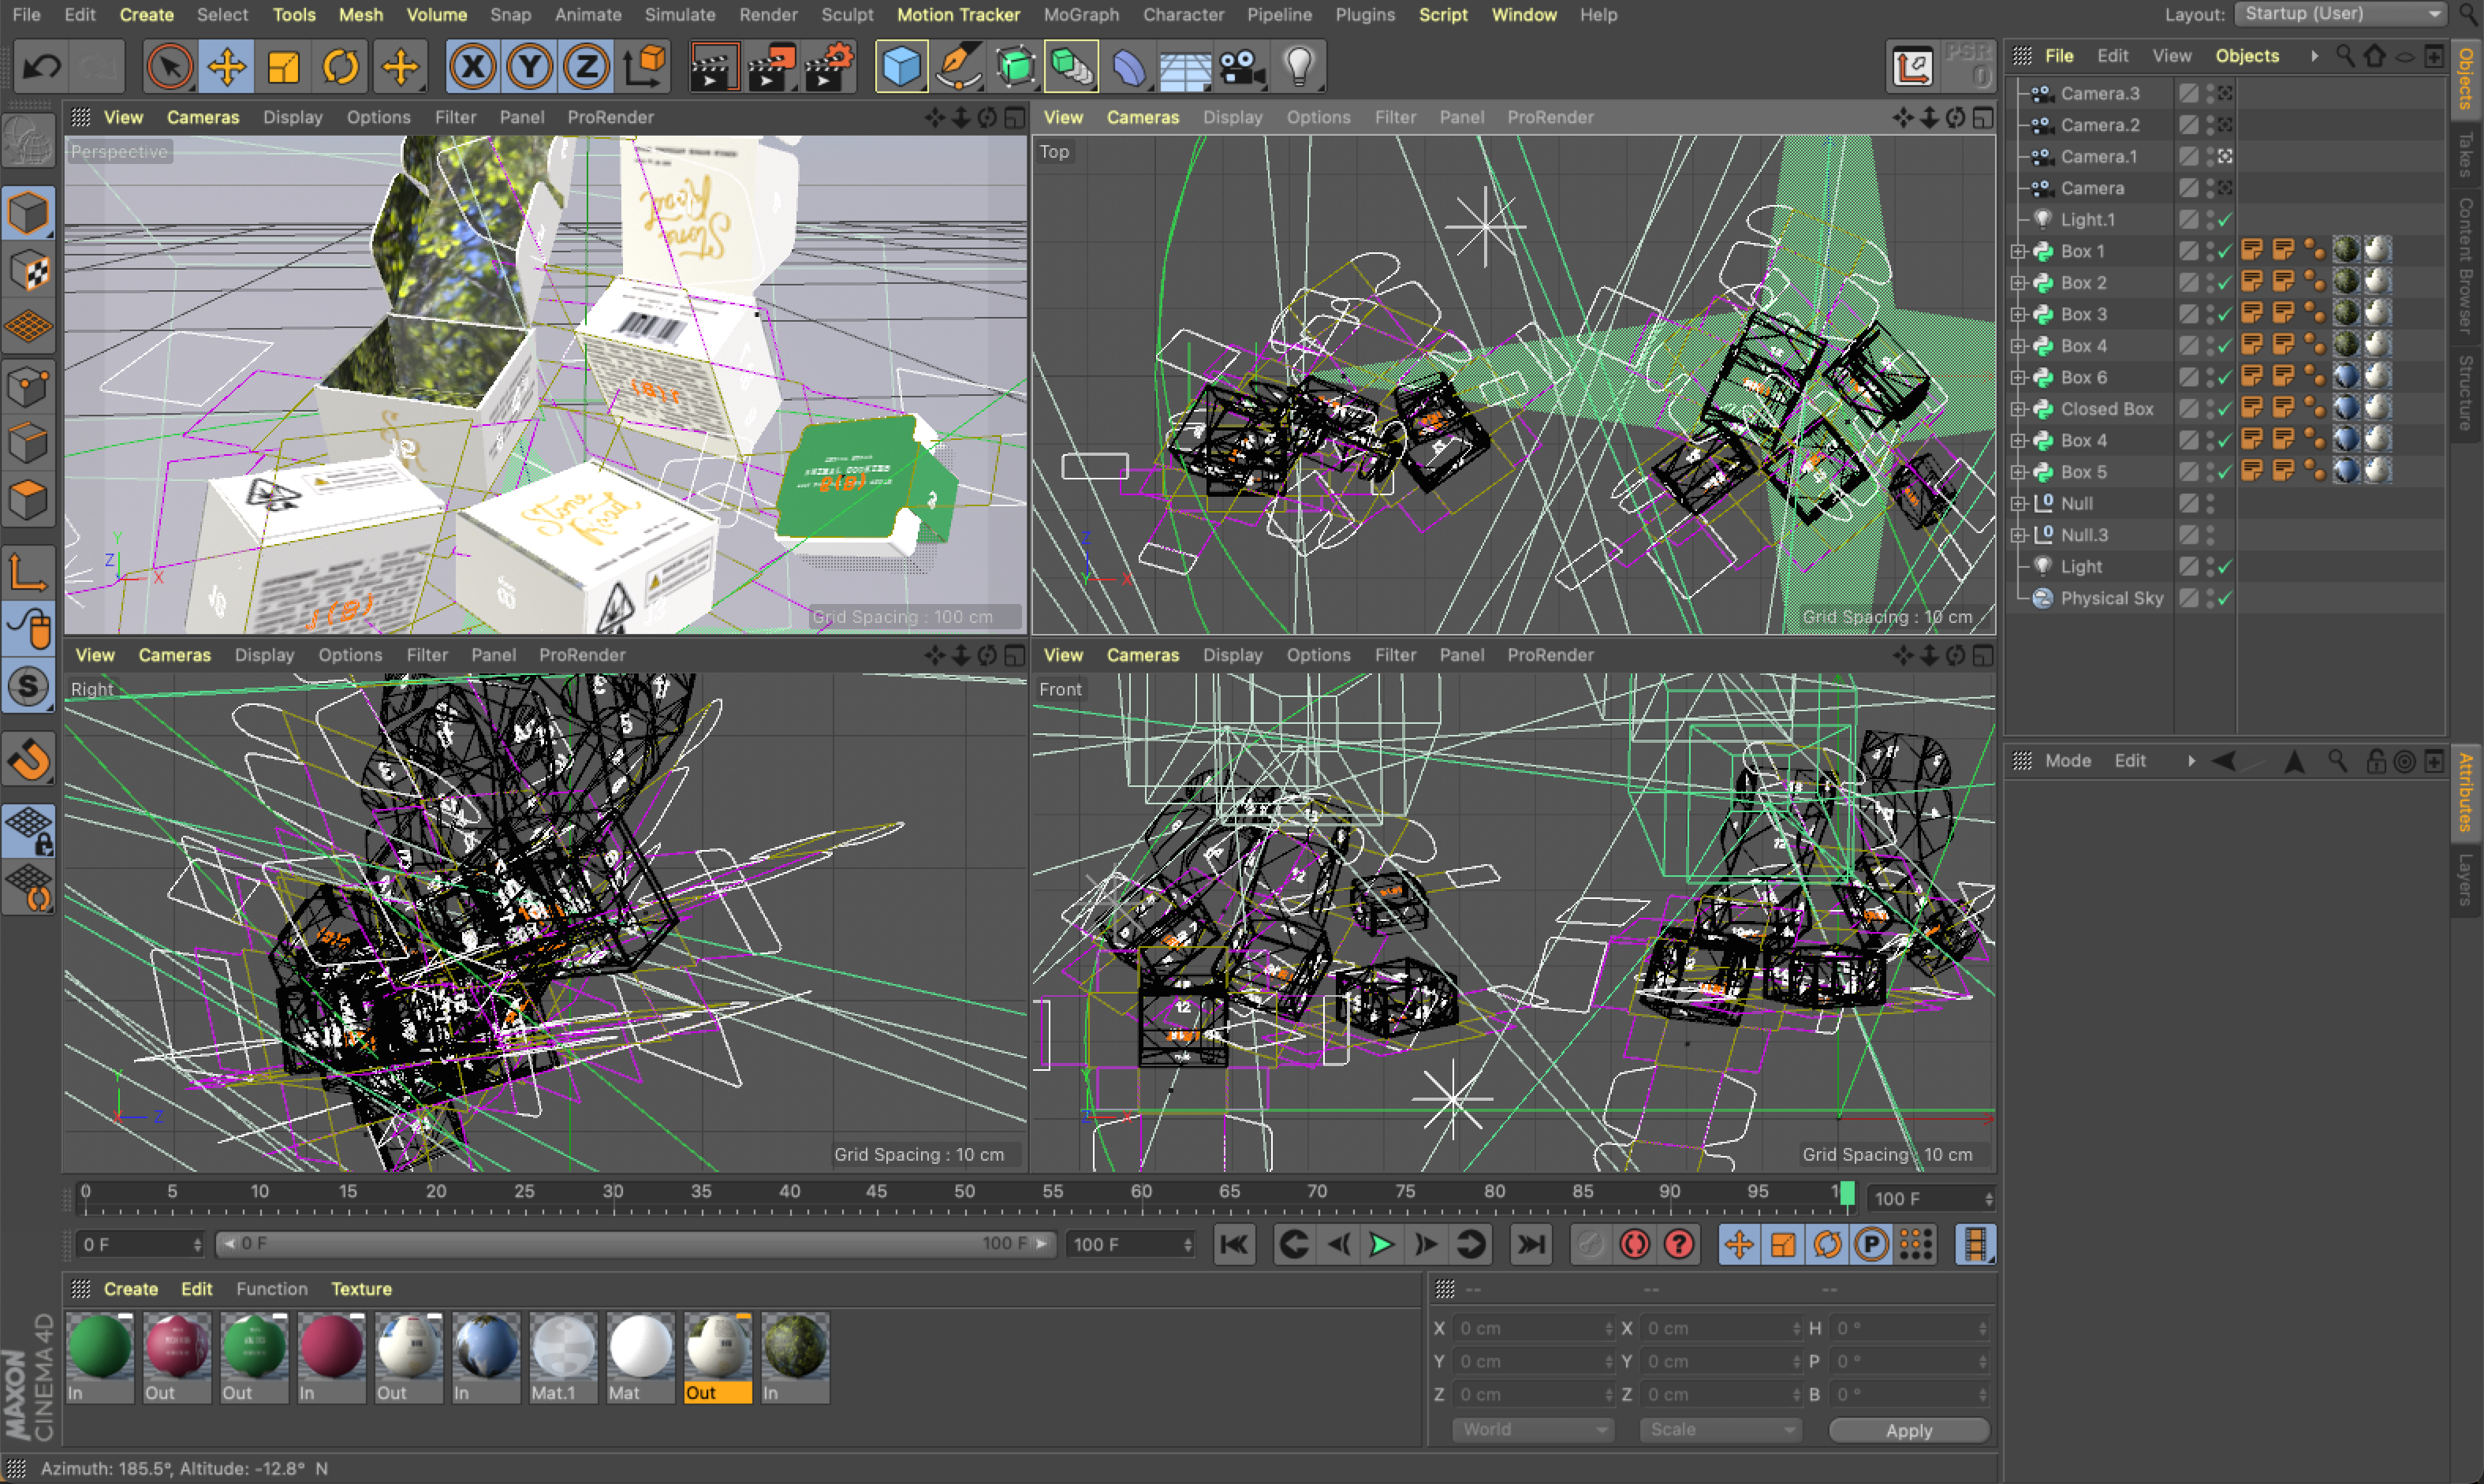
Task: Click Render View clapperboard icon
Action: 714,68
